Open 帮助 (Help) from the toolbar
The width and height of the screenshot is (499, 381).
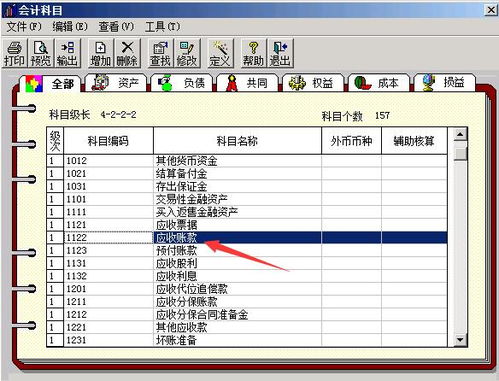pyautogui.click(x=253, y=54)
